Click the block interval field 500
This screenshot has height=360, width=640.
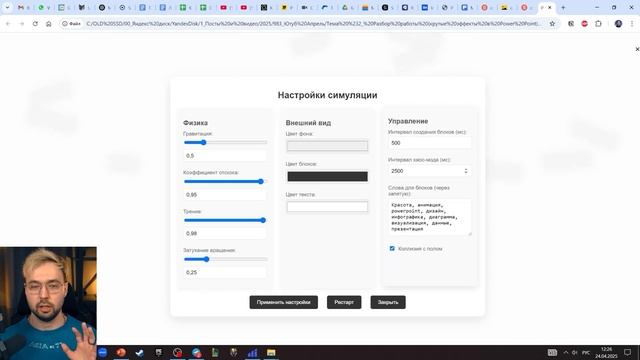[429, 143]
